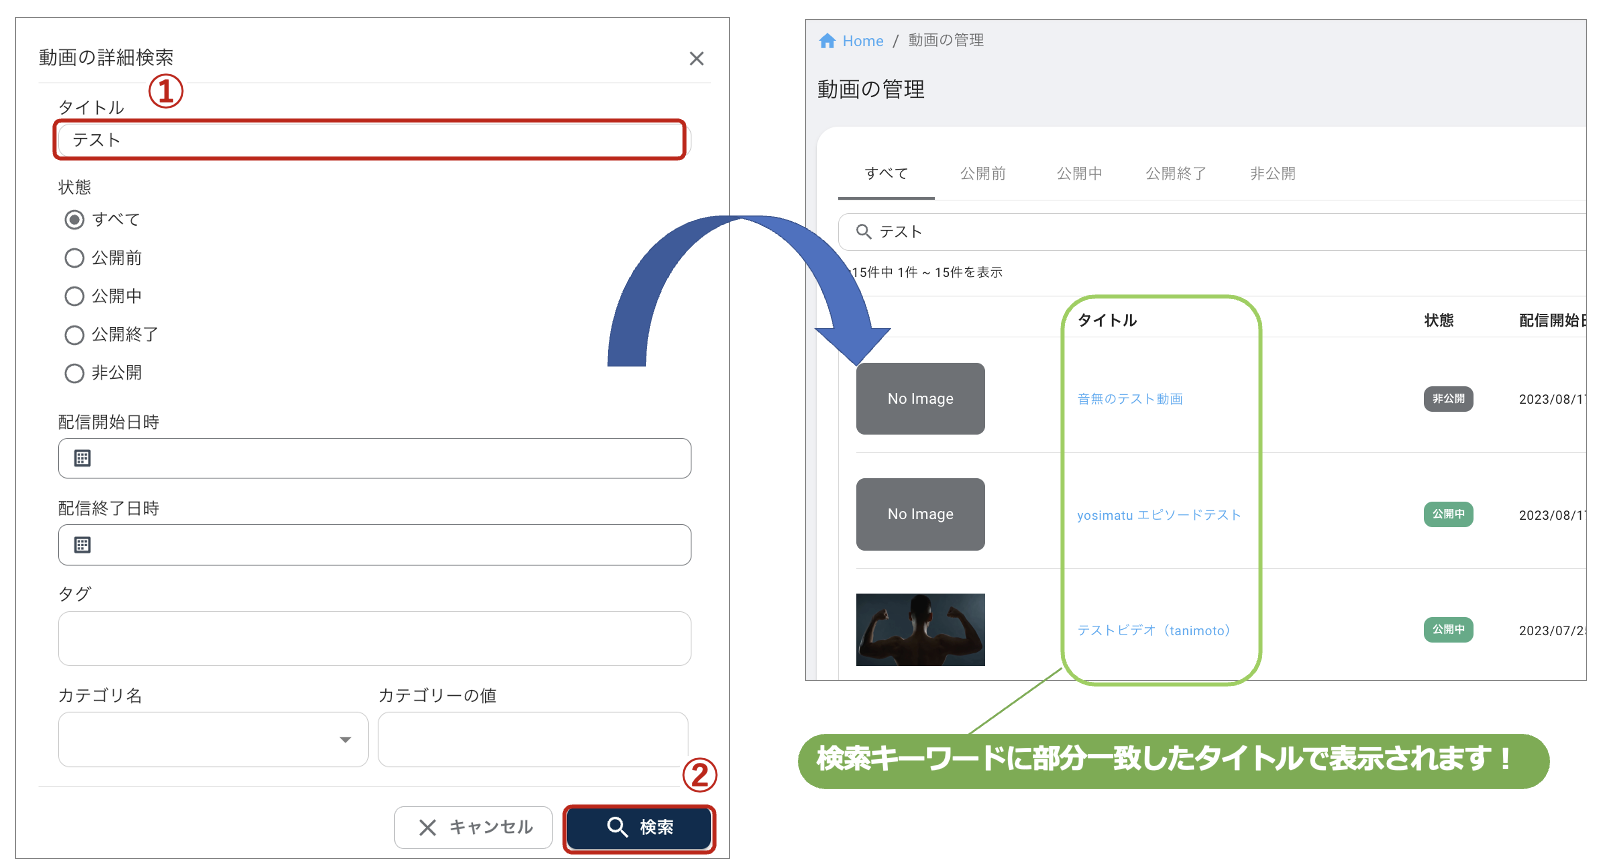Click the Home icon in breadcrumb

pyautogui.click(x=827, y=41)
